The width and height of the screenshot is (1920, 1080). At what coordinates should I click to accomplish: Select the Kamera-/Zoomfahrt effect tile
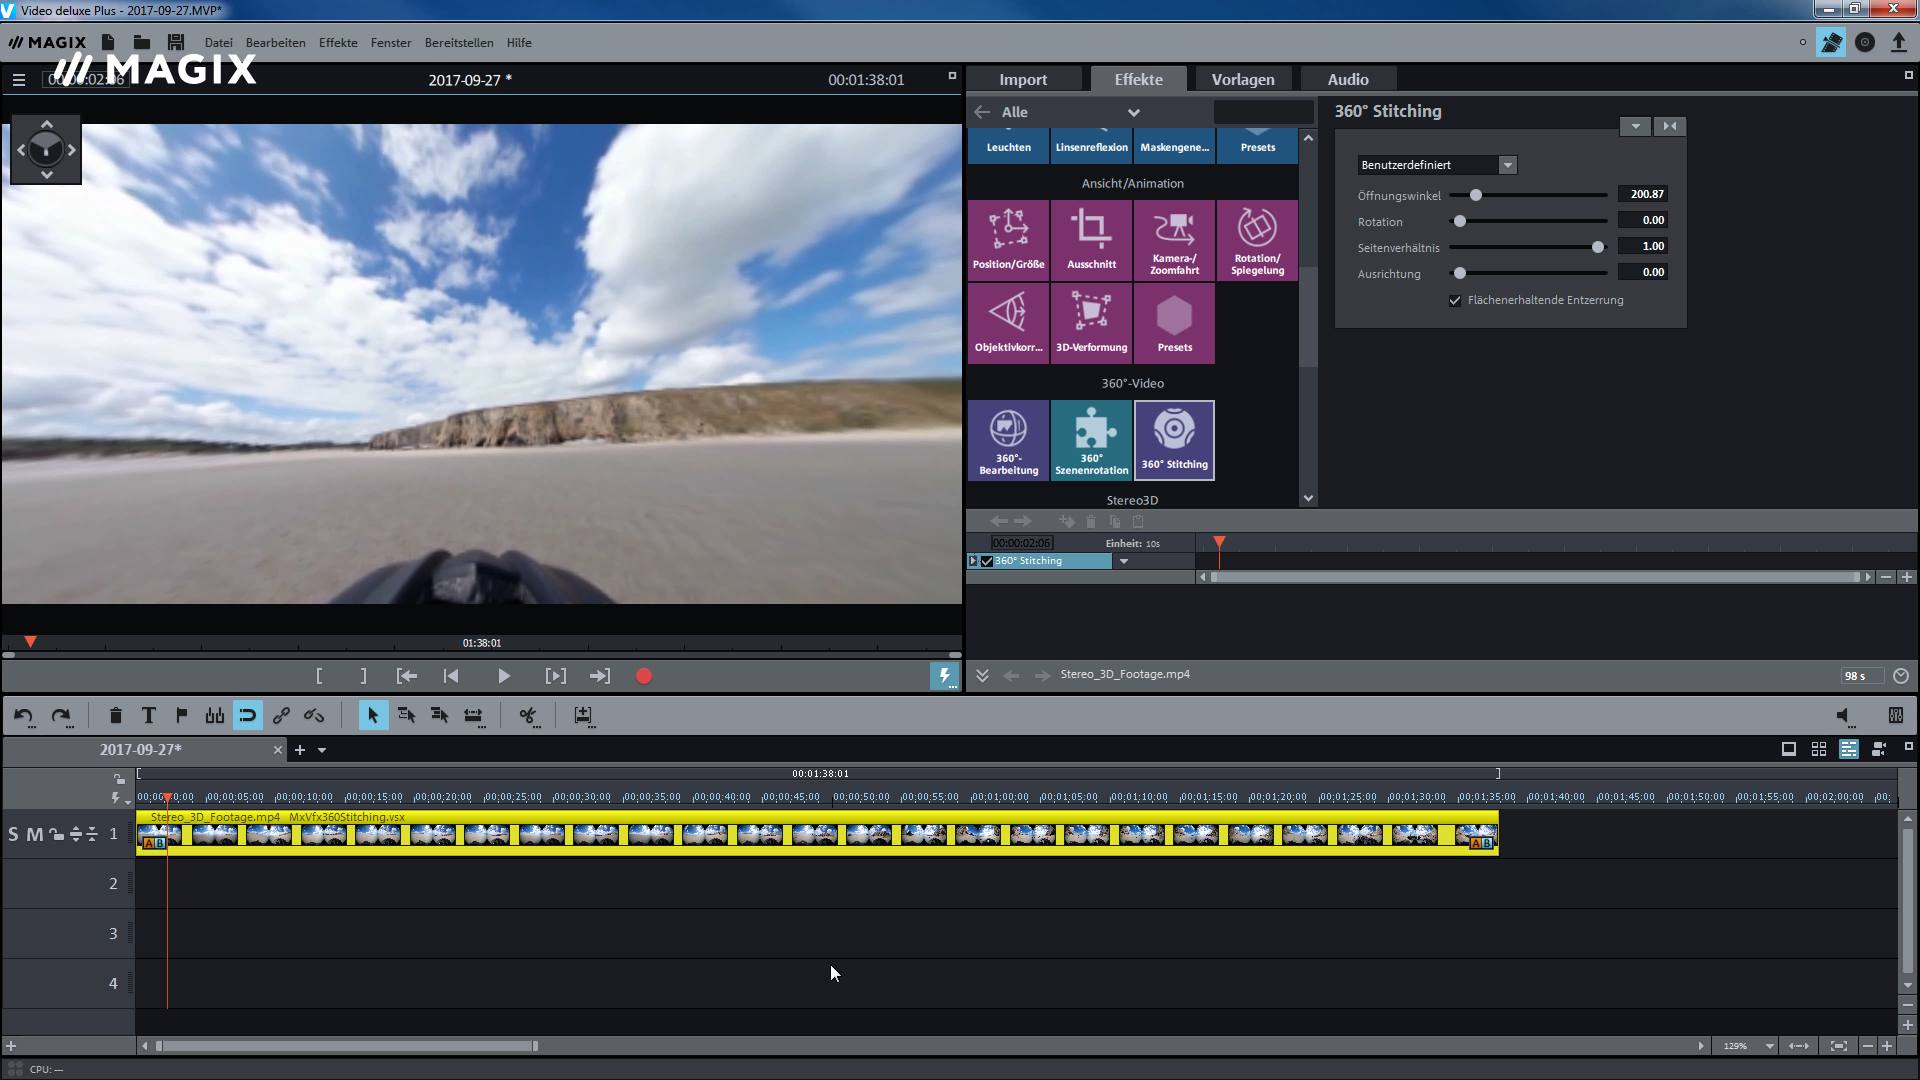[x=1174, y=240]
